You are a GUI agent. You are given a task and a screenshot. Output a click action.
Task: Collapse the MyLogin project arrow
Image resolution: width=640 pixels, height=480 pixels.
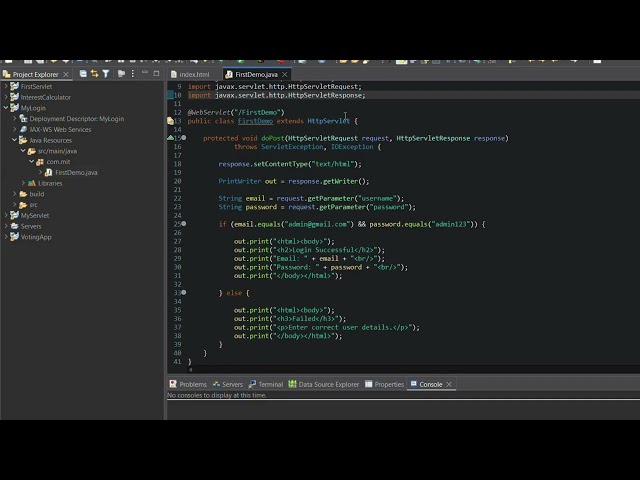[x=6, y=108]
